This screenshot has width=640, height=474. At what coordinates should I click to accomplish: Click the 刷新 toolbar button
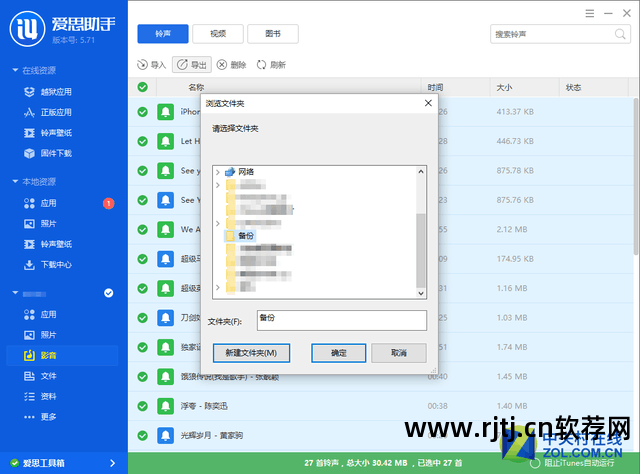point(271,65)
